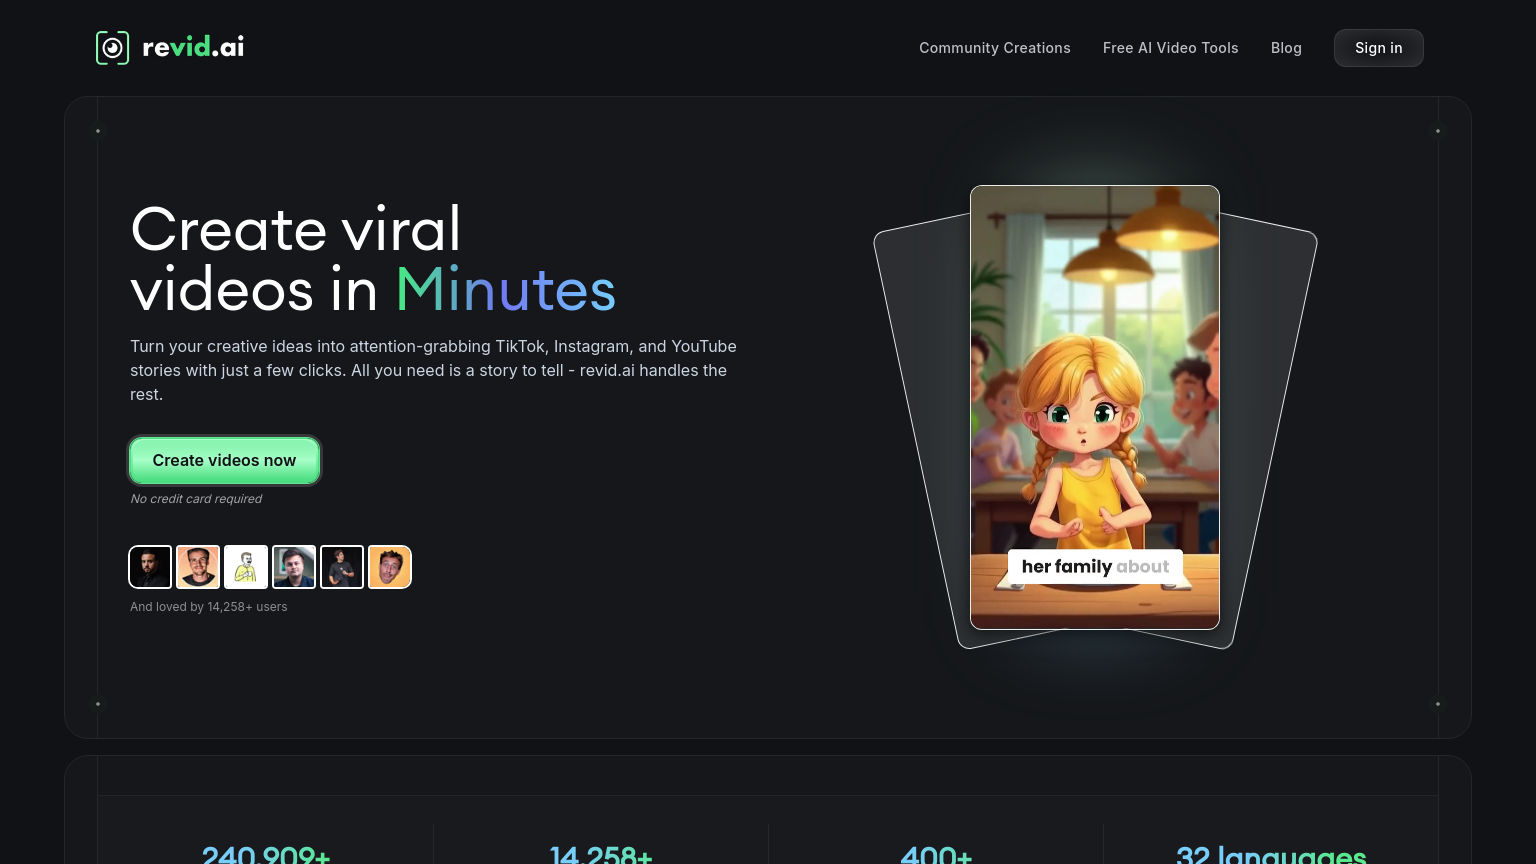Click the '240,909+' statistic counter
Viewport: 1536px width, 864px height.
(266, 855)
